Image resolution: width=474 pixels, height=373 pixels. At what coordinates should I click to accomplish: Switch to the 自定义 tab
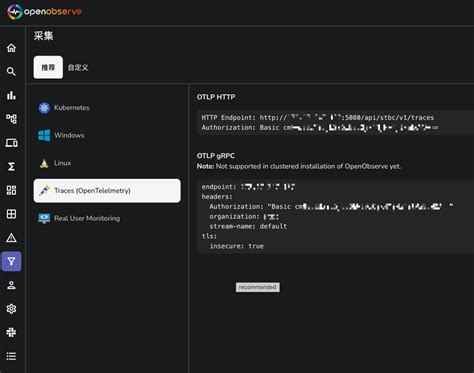tap(78, 67)
